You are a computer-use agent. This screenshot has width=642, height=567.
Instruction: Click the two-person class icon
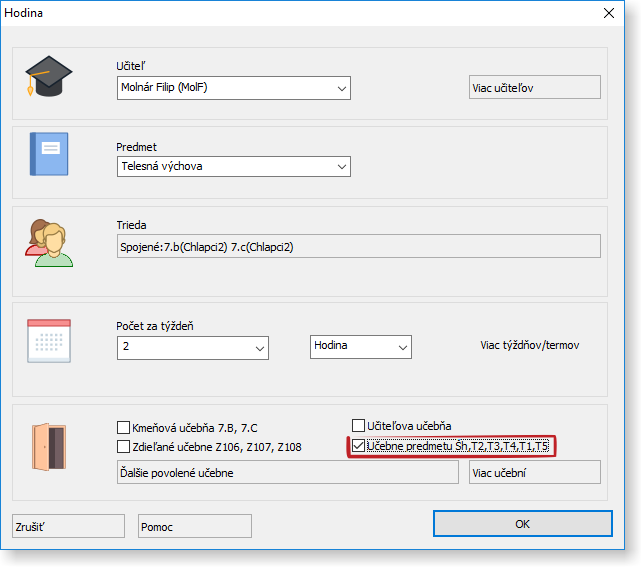[49, 242]
